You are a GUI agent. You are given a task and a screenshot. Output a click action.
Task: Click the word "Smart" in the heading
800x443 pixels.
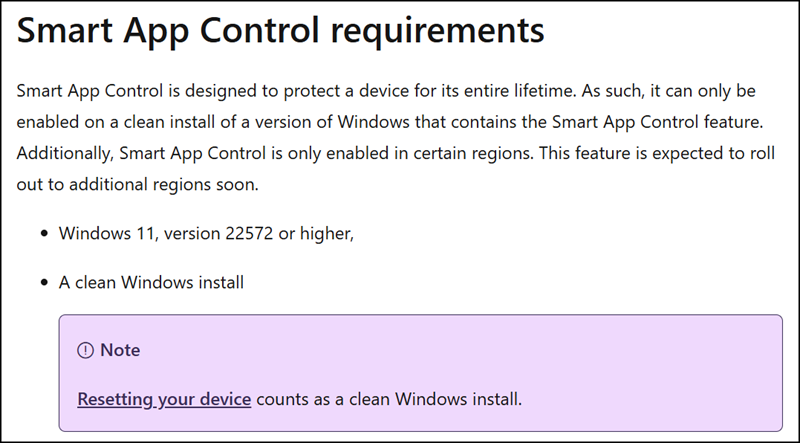(x=67, y=32)
